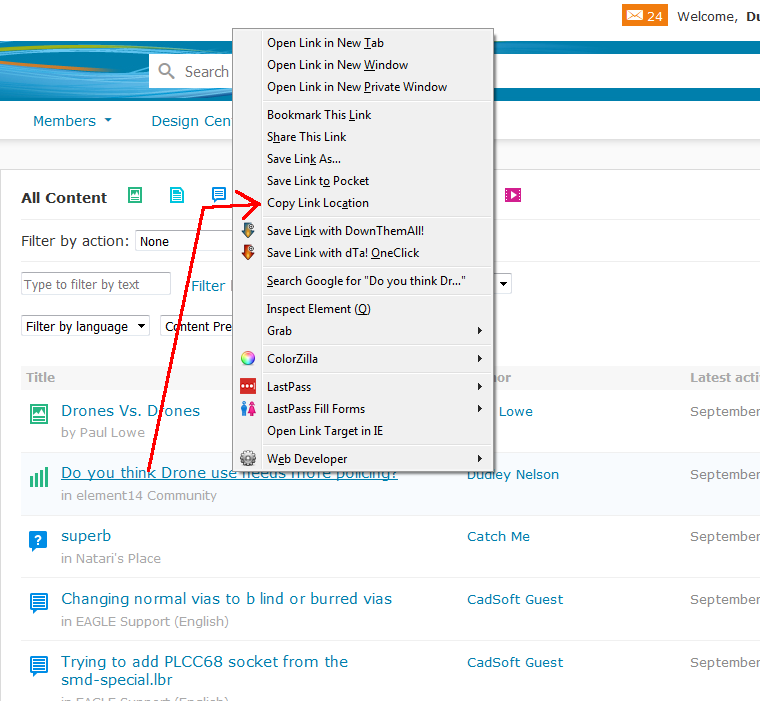This screenshot has width=760, height=701.
Task: Click the dTa OneClick icon in context menu
Action: pyautogui.click(x=248, y=253)
